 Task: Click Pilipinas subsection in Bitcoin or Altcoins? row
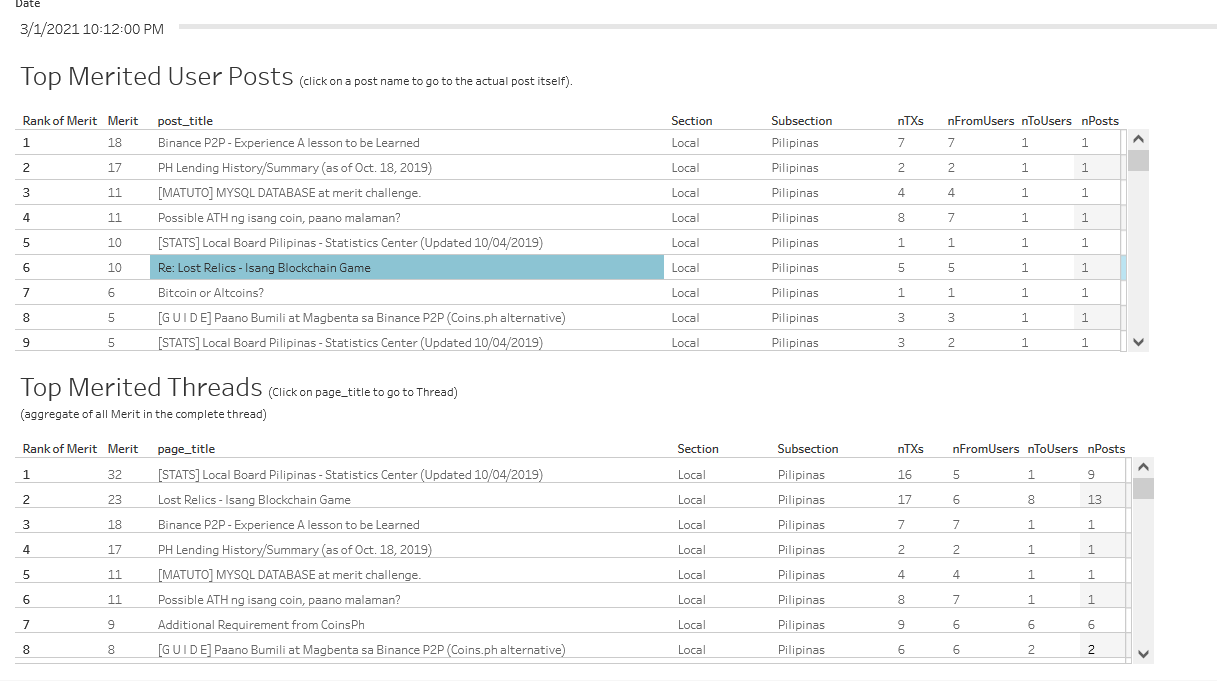pyautogui.click(x=795, y=293)
